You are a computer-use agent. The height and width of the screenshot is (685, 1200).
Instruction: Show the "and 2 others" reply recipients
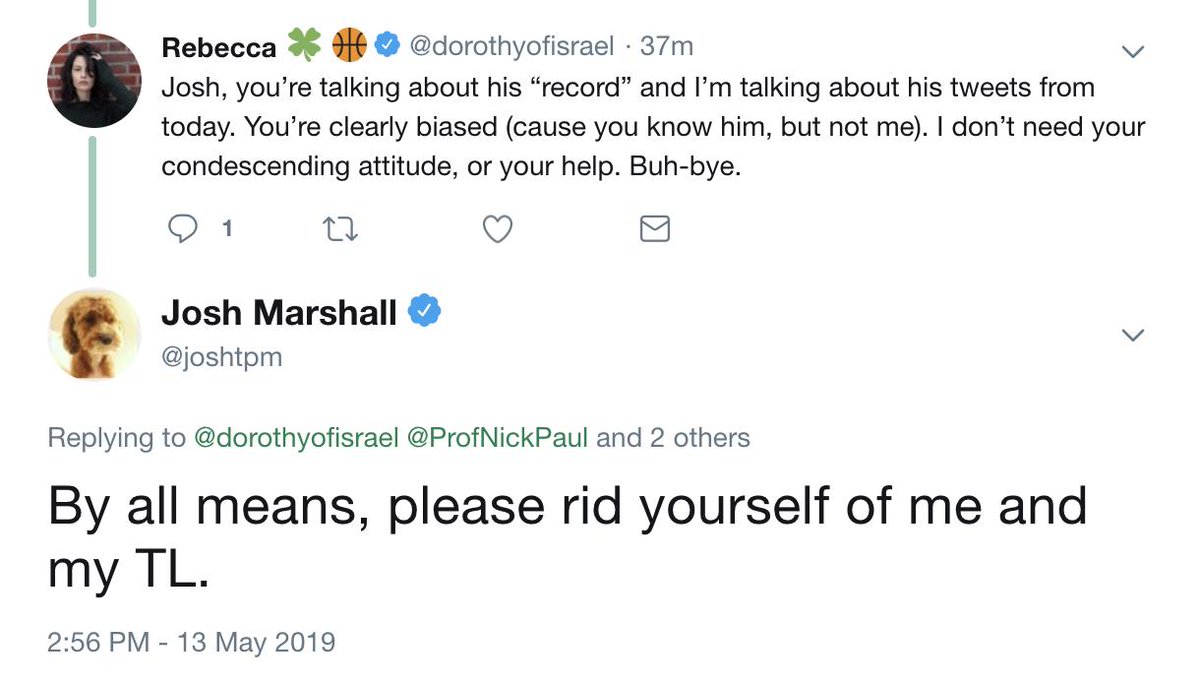point(673,437)
